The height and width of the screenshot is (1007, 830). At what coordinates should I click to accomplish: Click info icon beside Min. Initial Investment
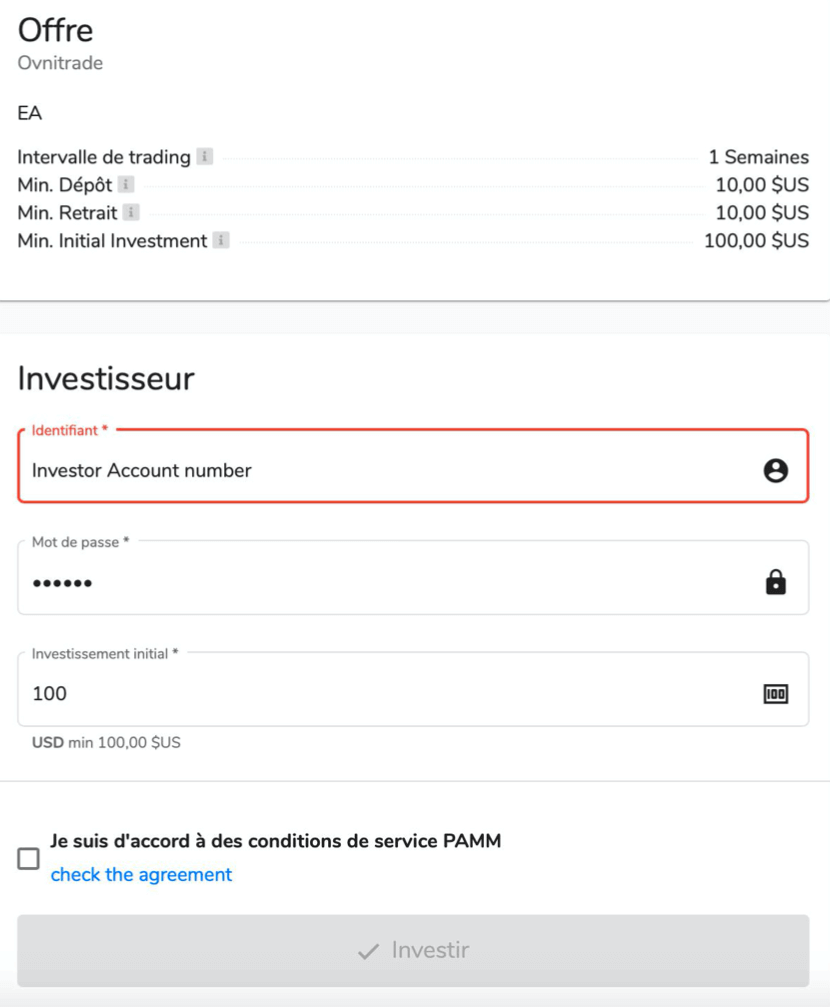[221, 241]
